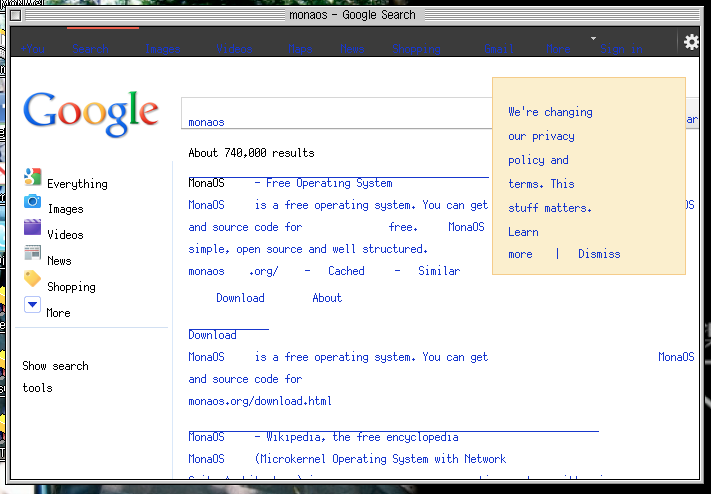Click the About 740,000 results text
The image size is (711, 494).
[x=251, y=153]
